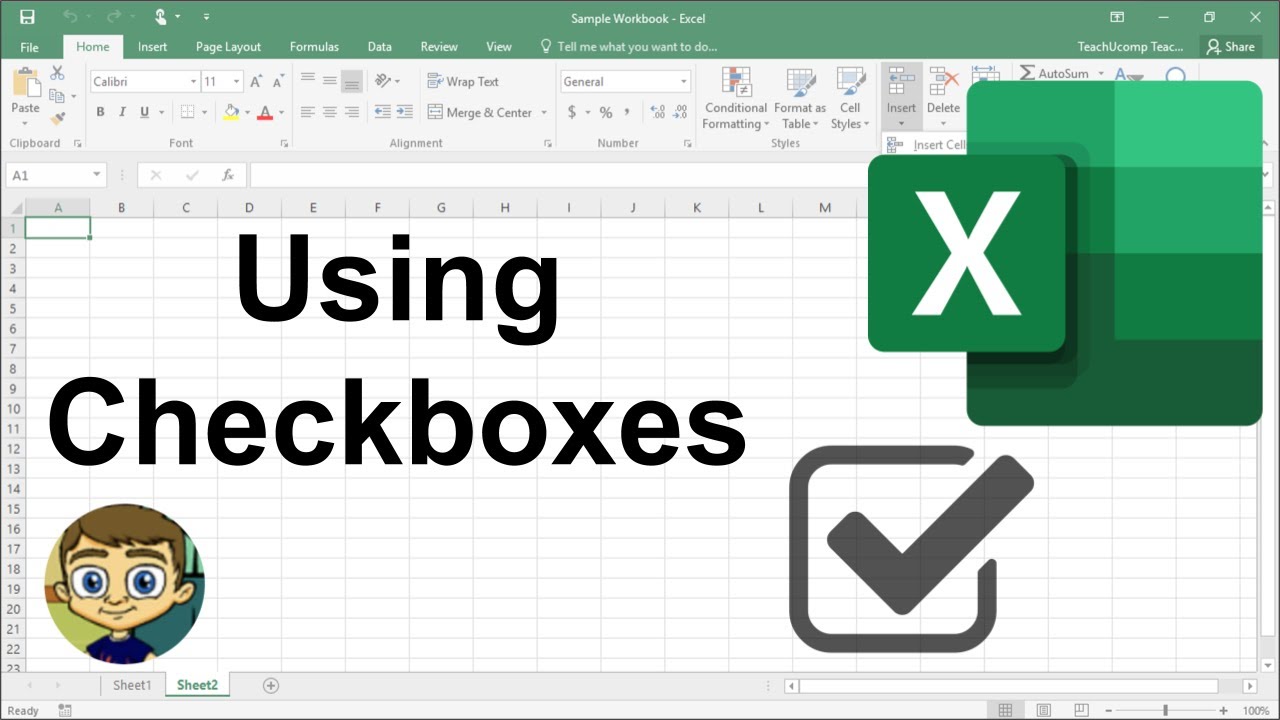Expand the Borders dropdown arrow
Viewport: 1280px width, 720px height.
click(204, 112)
